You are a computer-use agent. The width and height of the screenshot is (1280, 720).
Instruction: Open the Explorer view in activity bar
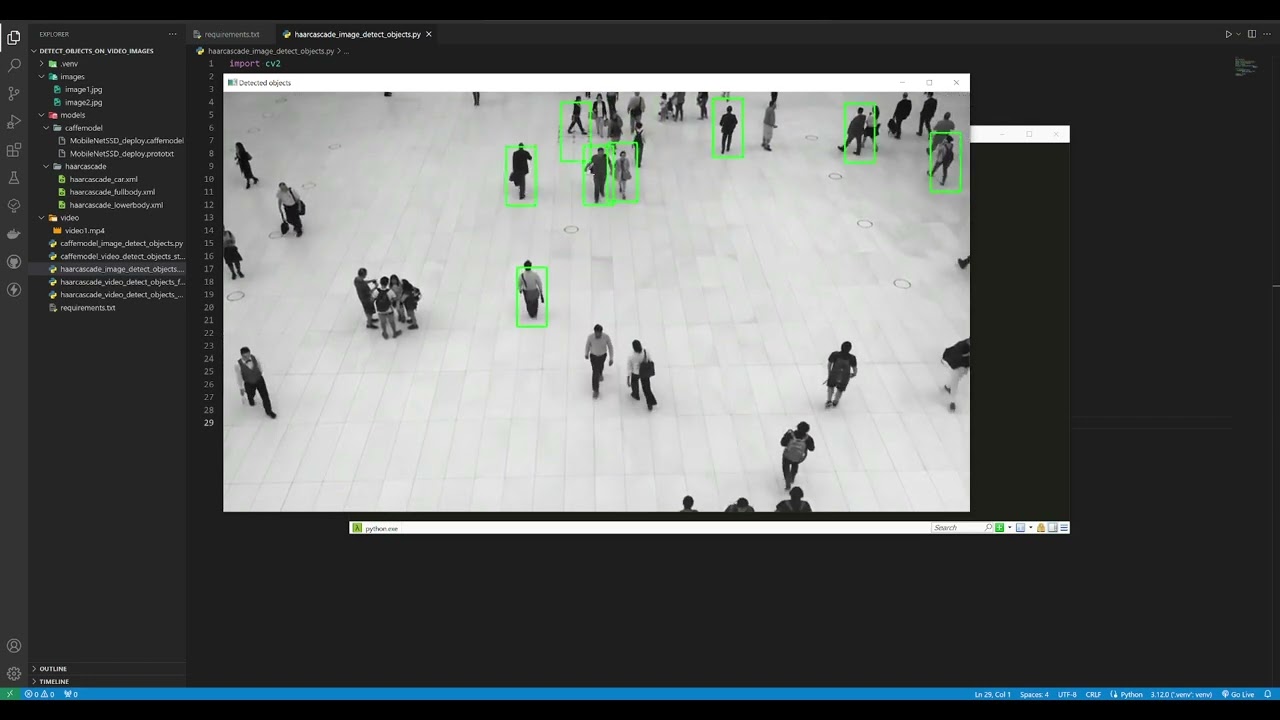[14, 37]
